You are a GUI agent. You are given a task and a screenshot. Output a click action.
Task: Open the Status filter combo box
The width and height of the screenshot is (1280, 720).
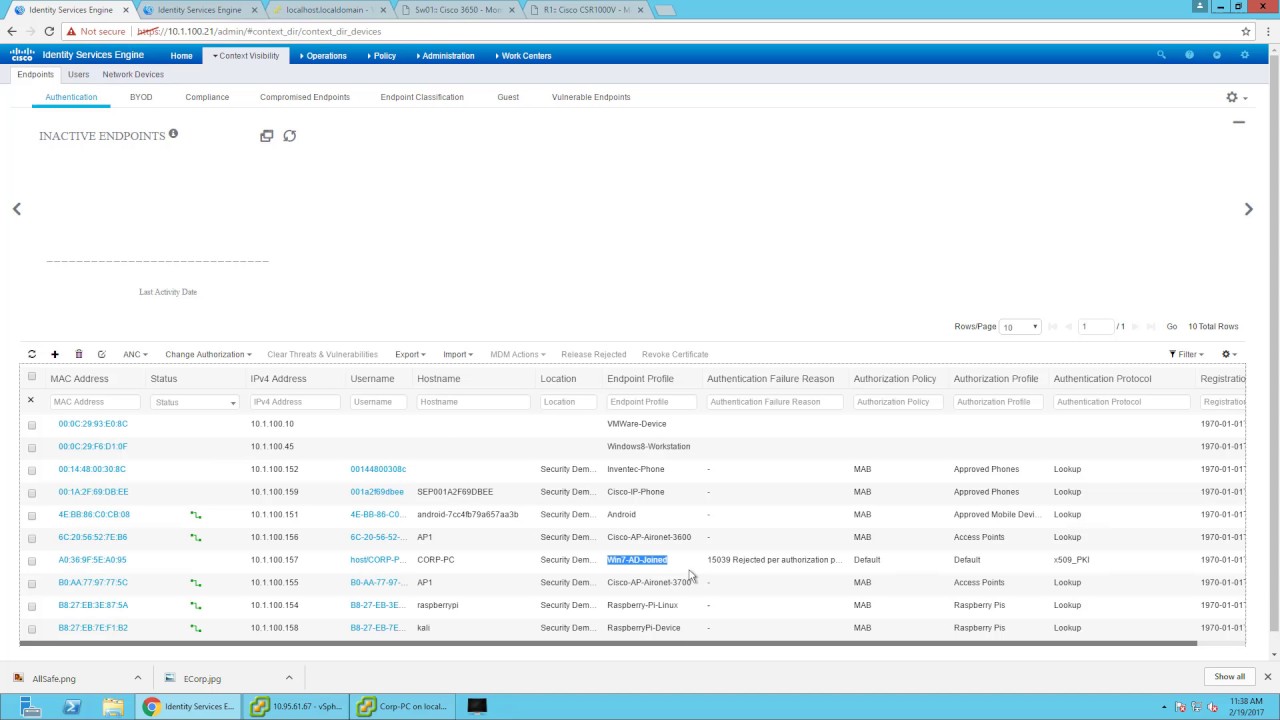195,402
